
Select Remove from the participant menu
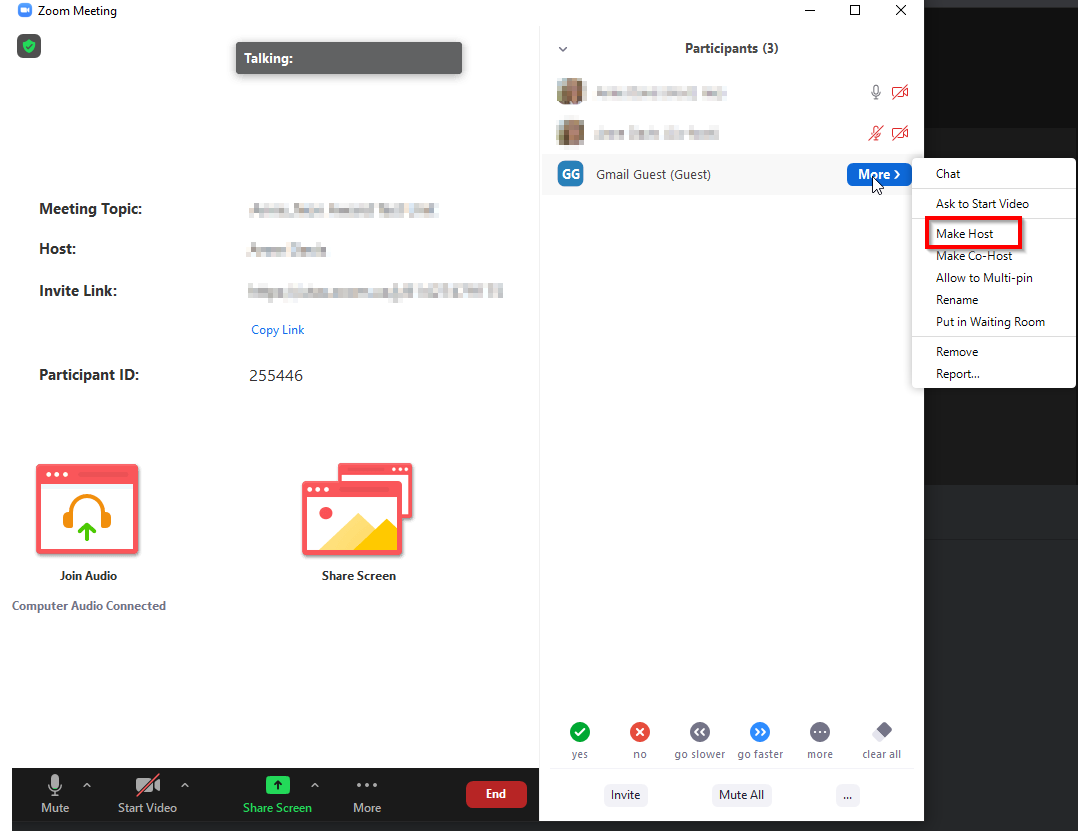click(x=993, y=351)
